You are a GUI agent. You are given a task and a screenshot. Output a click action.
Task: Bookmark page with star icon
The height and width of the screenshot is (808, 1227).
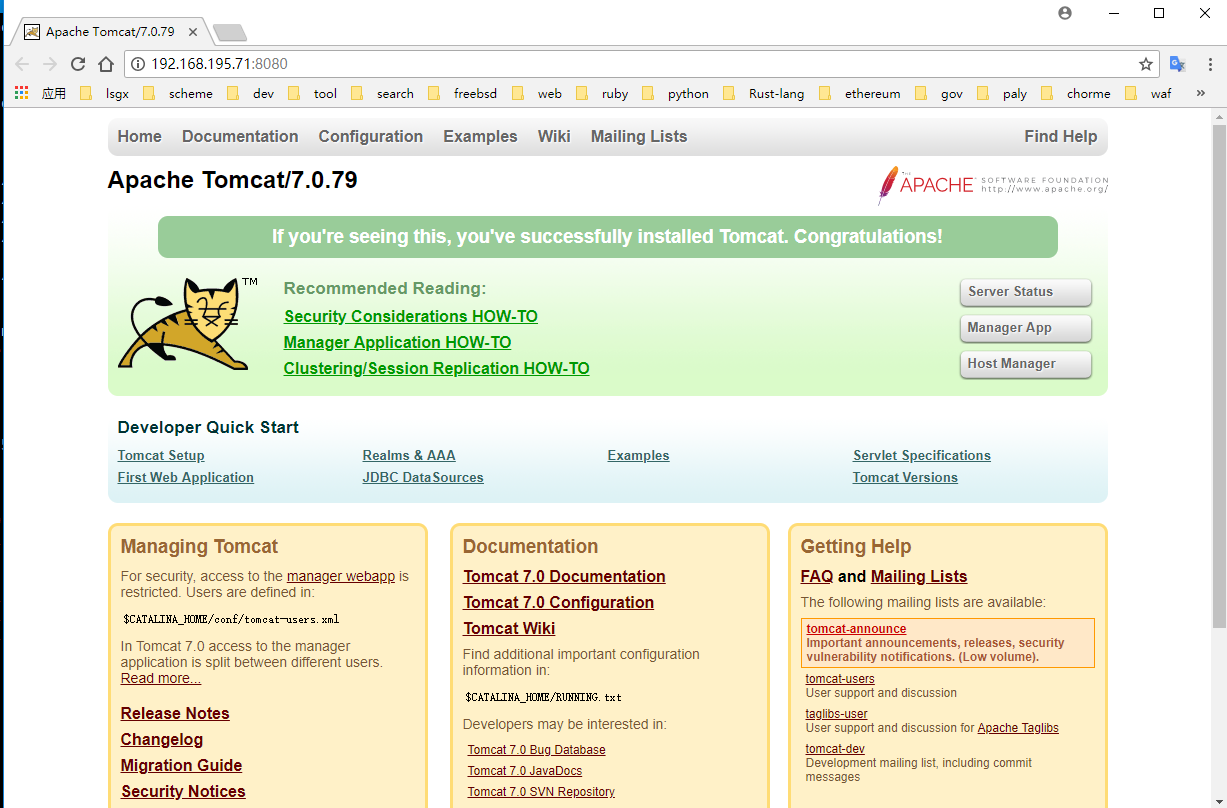[x=1146, y=64]
